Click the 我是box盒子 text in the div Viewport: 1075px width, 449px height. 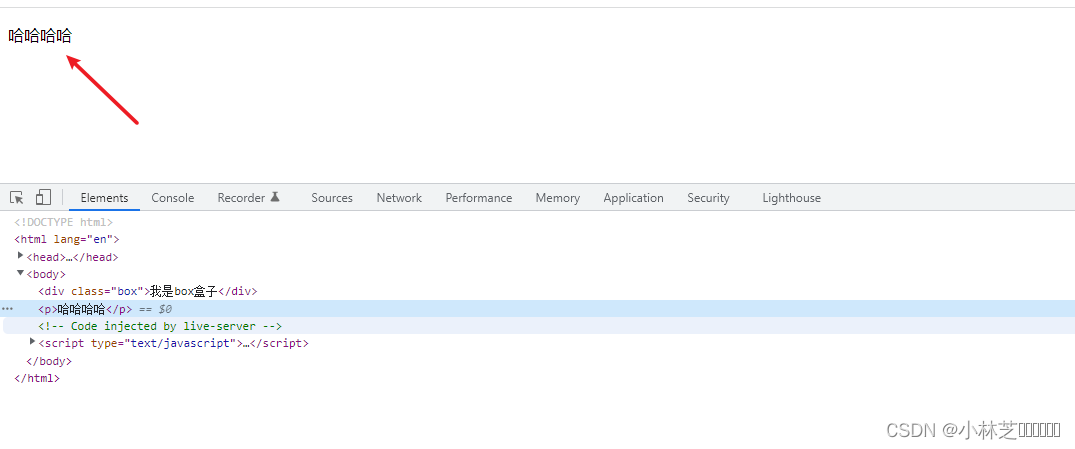click(x=183, y=291)
